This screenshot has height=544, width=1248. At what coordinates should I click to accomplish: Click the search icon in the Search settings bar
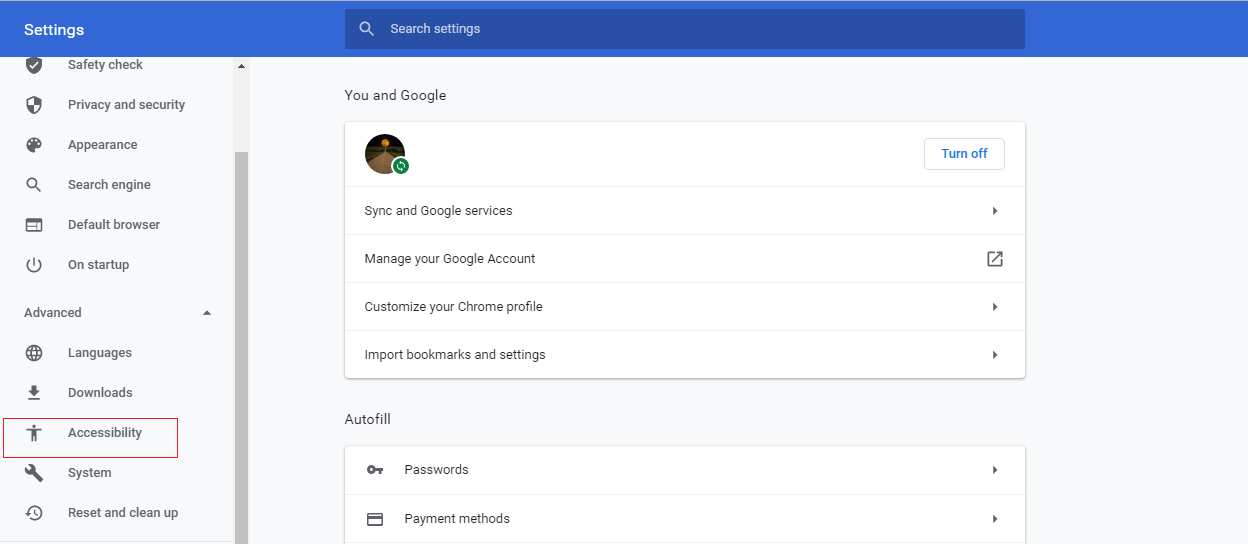click(x=367, y=29)
